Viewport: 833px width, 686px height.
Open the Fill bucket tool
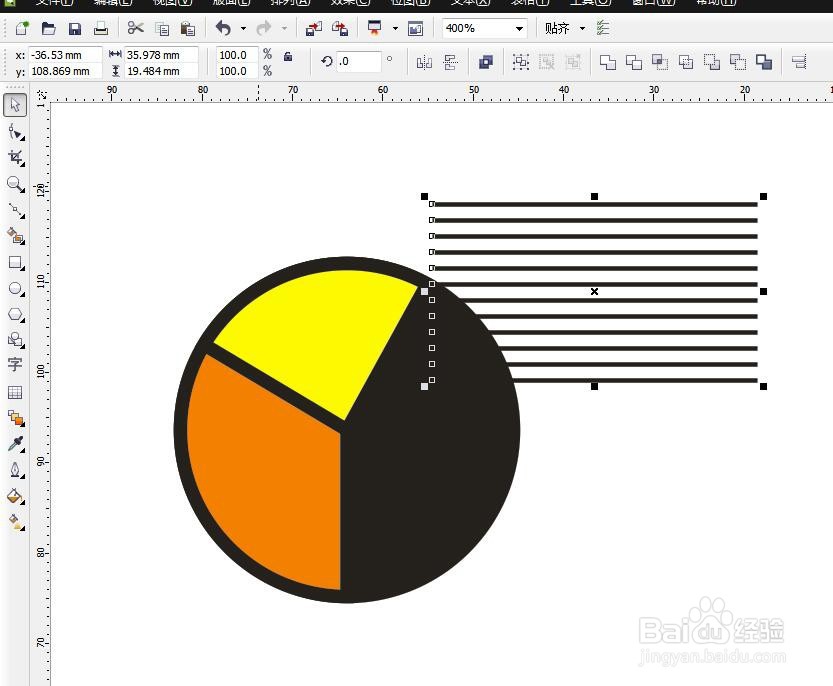(15, 496)
